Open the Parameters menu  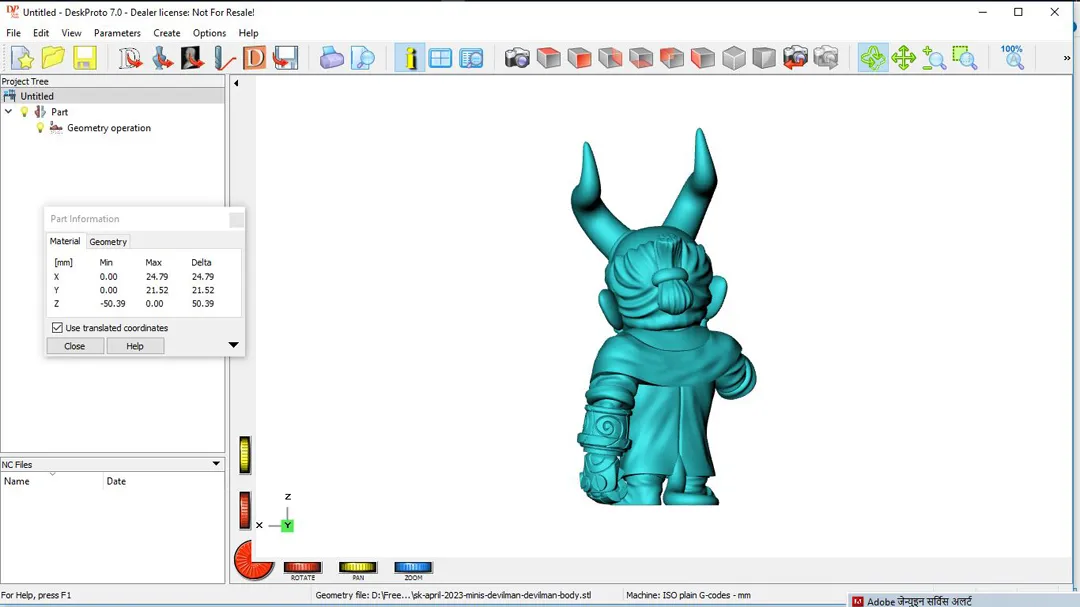pos(117,33)
